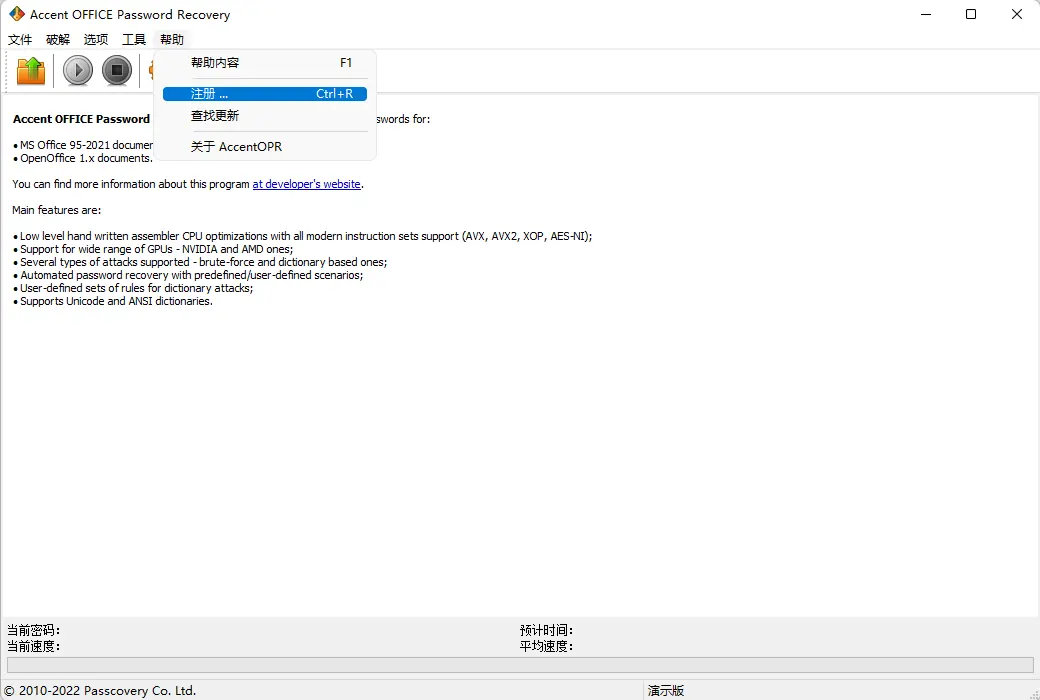The height and width of the screenshot is (700, 1040).
Task: Open the 破解 menu
Action: [58, 39]
